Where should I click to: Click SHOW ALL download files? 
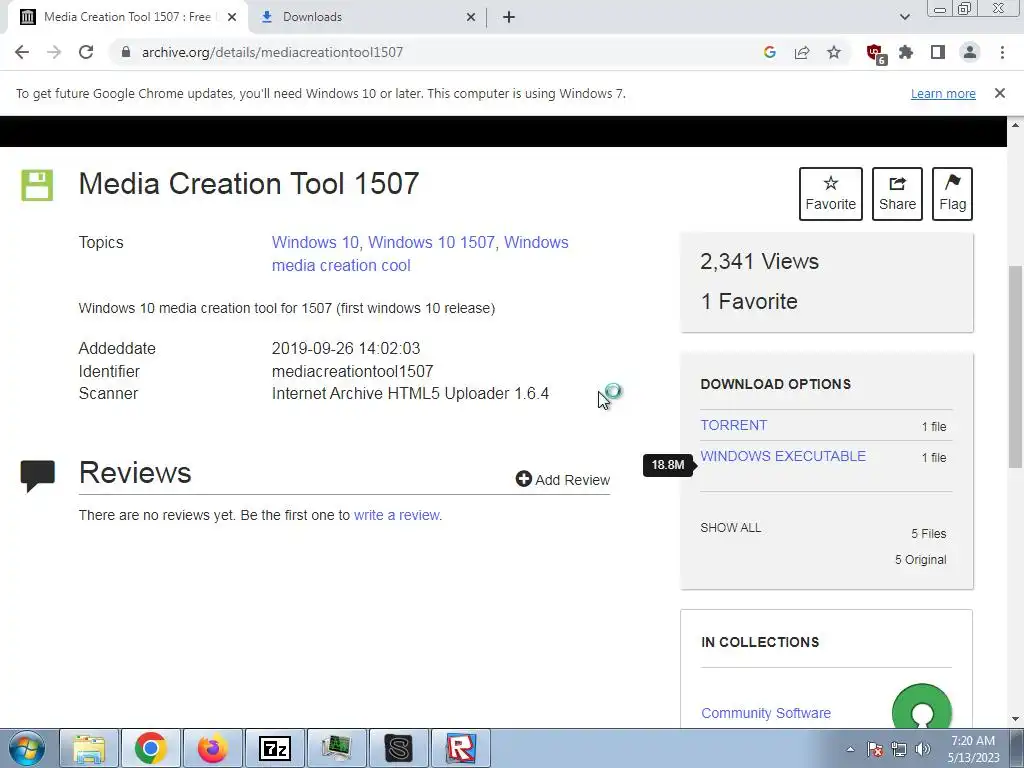click(x=730, y=528)
